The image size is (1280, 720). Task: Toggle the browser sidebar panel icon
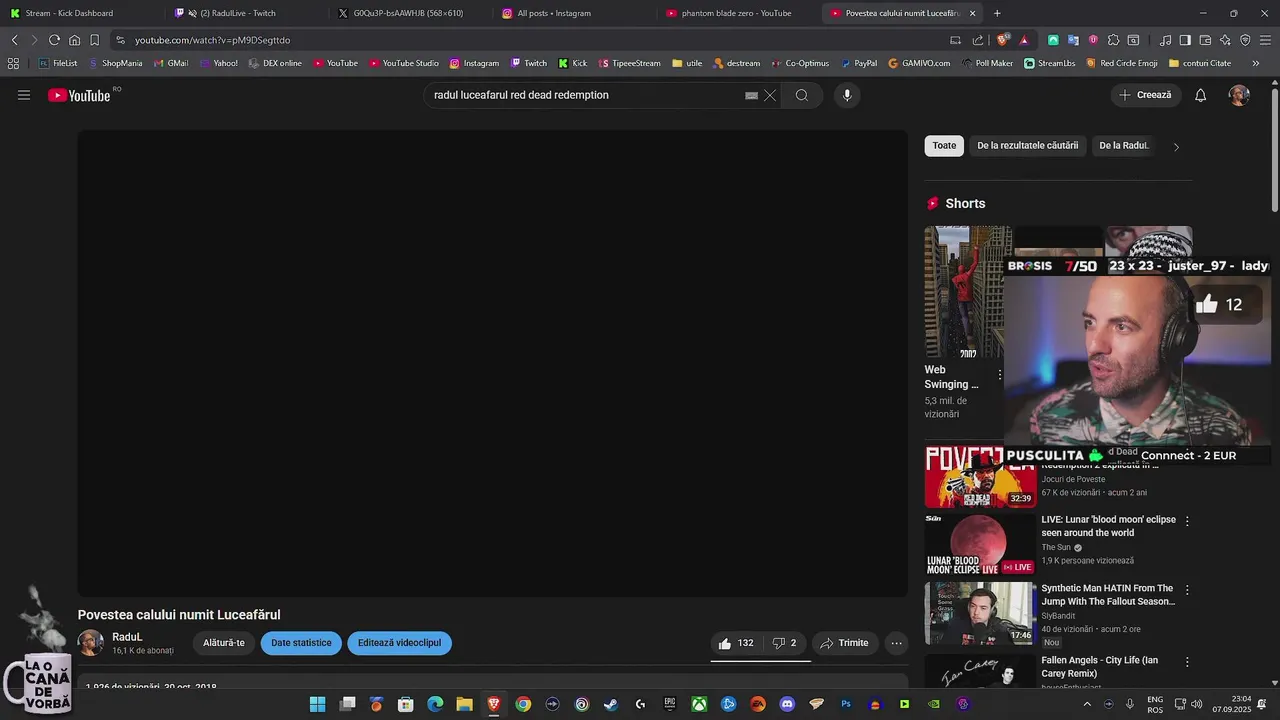1185,40
